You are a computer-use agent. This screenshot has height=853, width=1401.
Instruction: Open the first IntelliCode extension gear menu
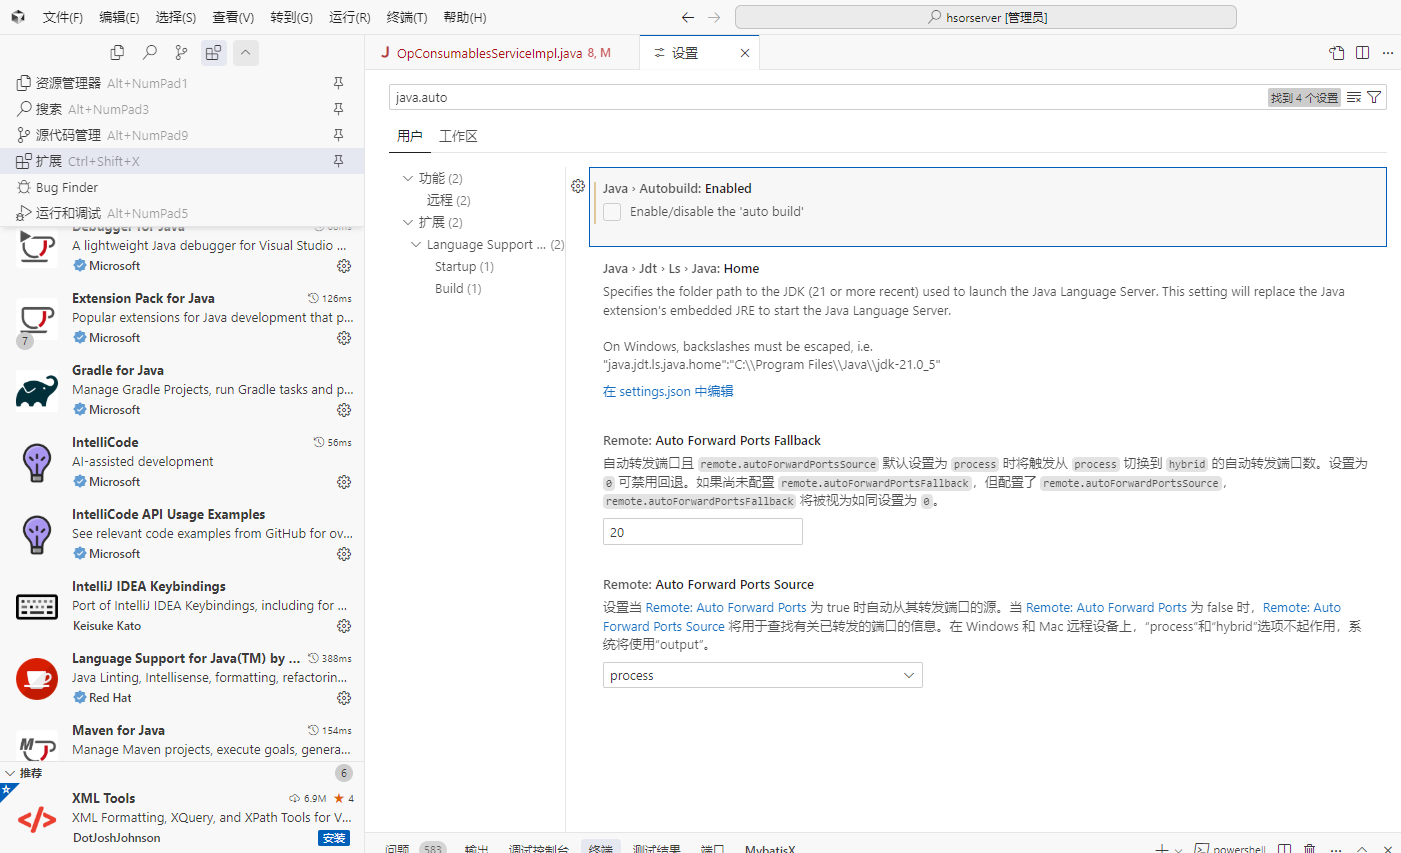click(344, 482)
